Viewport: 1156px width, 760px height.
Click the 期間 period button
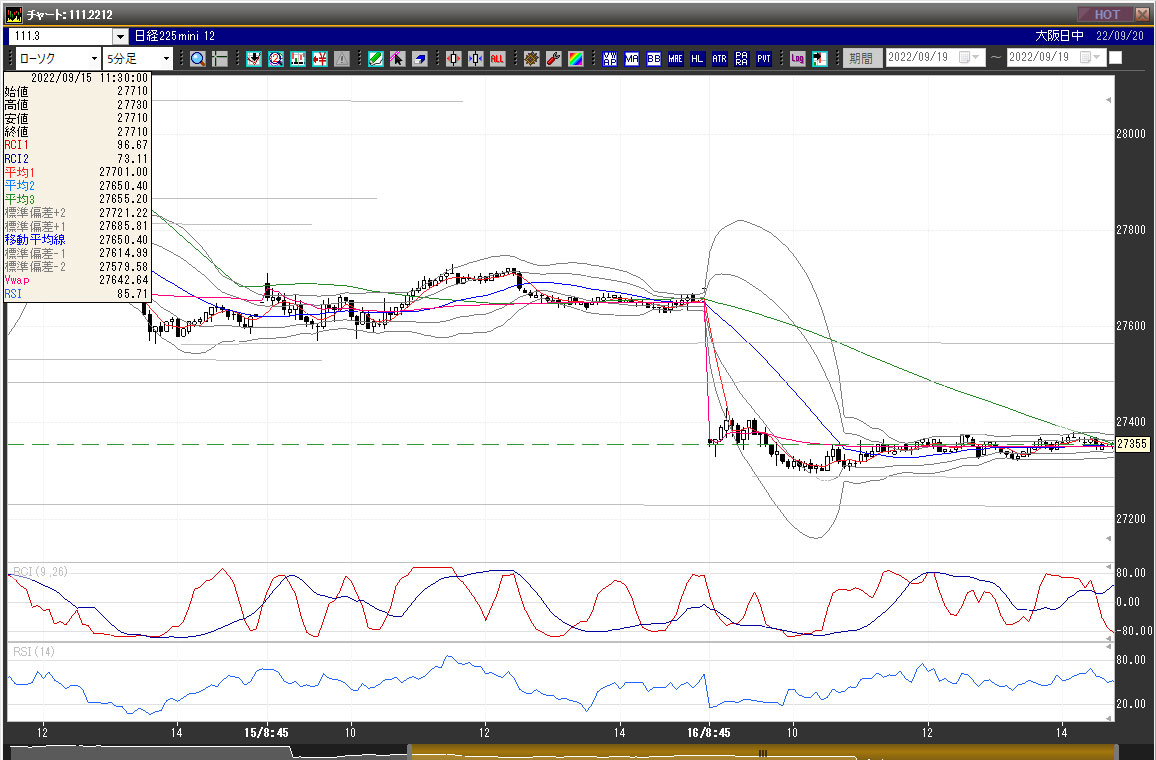861,58
